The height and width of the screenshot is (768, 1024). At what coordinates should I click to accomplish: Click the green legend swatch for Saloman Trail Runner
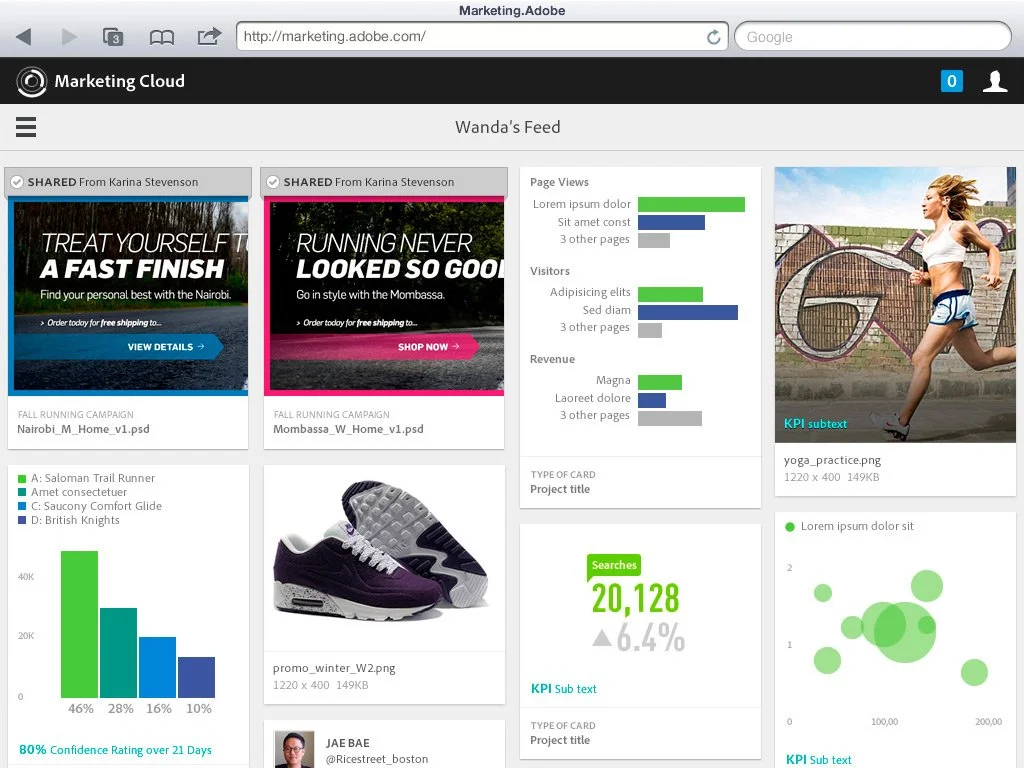coord(22,479)
